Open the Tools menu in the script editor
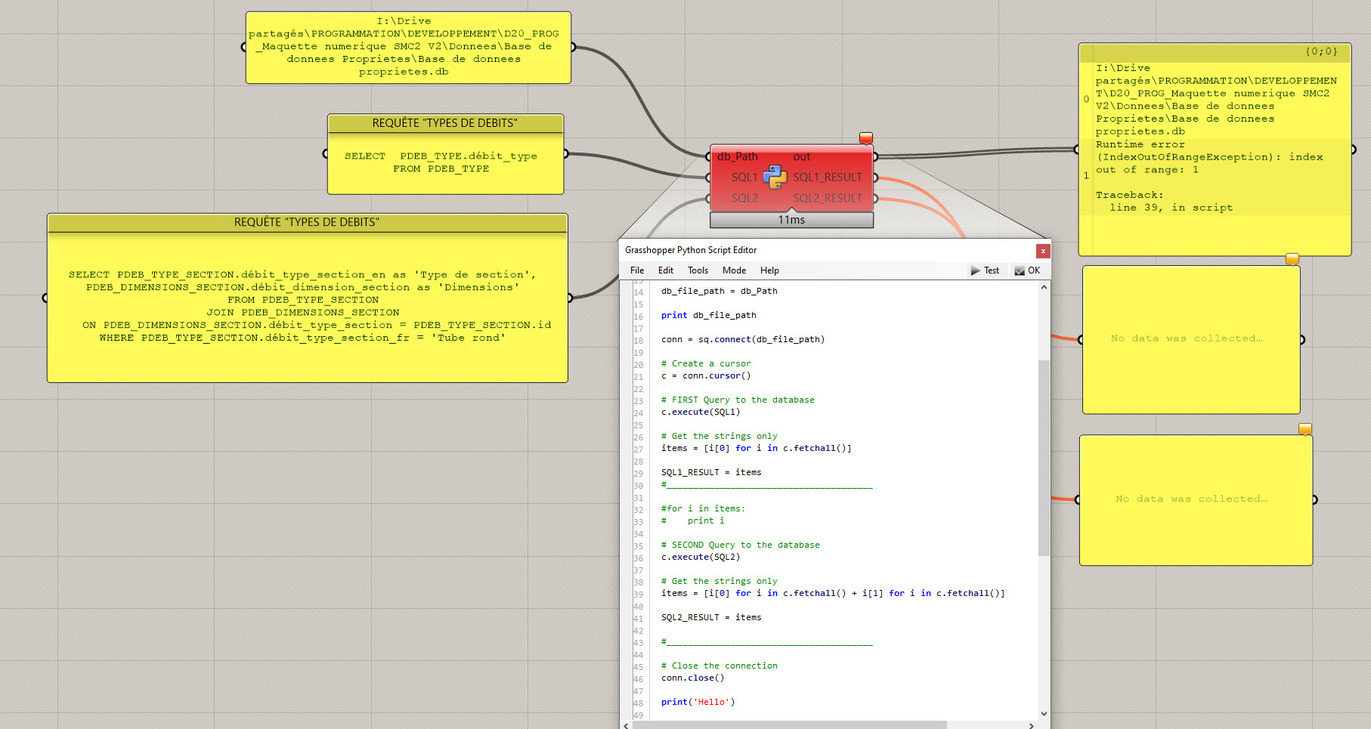Image resolution: width=1371 pixels, height=729 pixels. pos(698,270)
